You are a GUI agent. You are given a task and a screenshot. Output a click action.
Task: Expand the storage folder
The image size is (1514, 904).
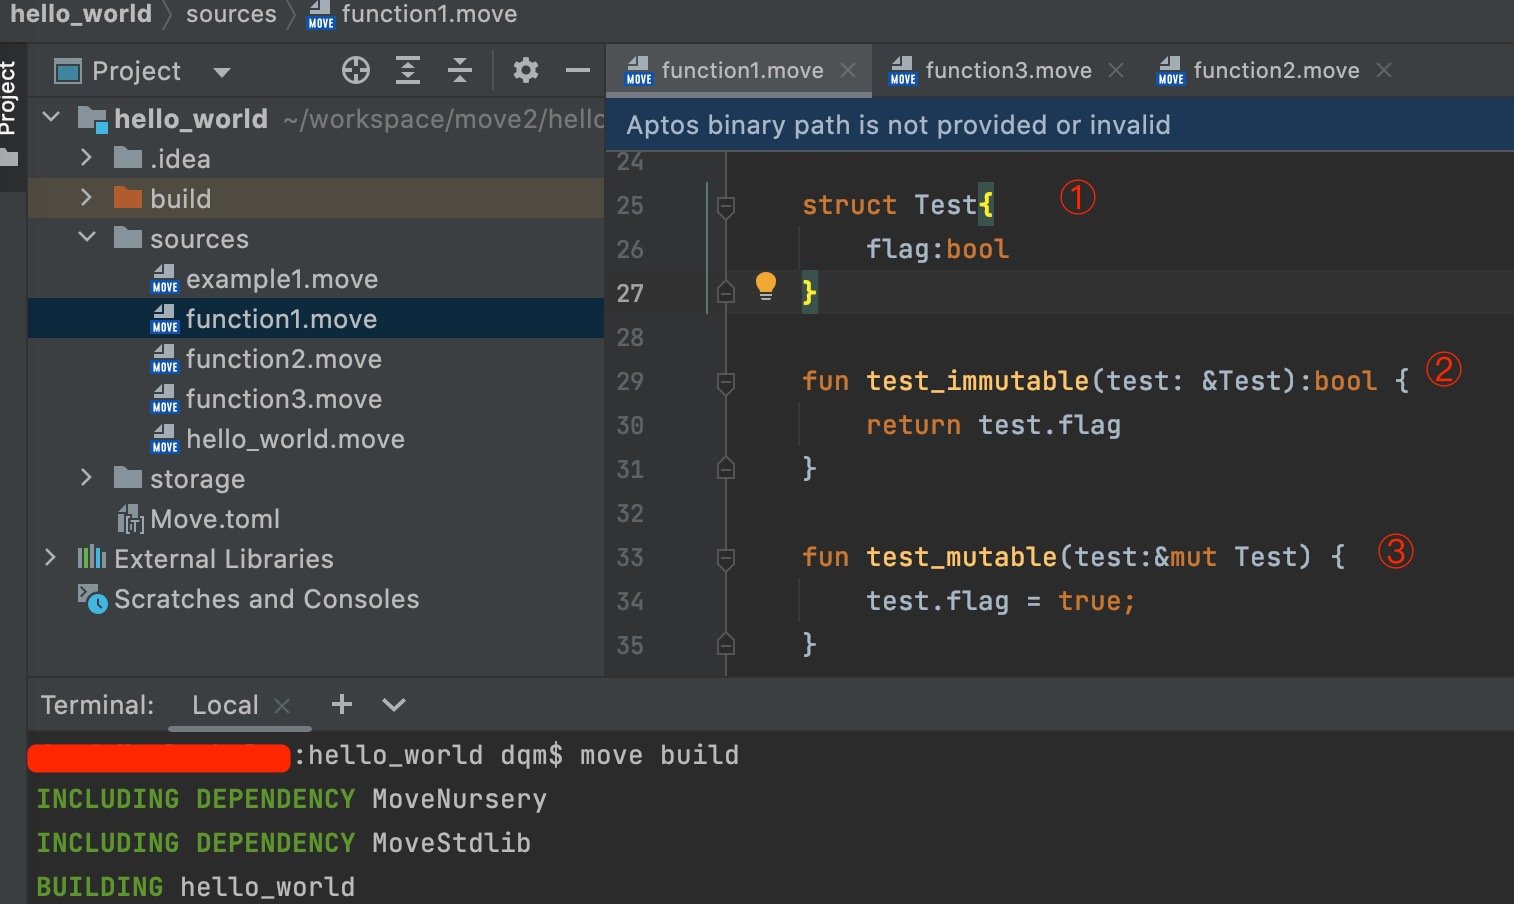(87, 478)
